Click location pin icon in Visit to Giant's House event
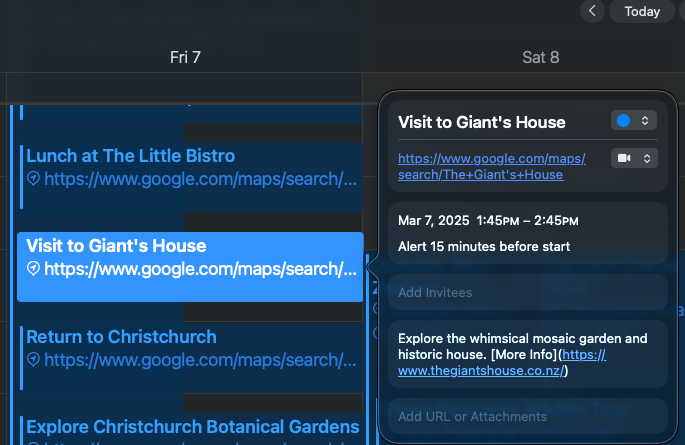The image size is (685, 445). (x=33, y=269)
